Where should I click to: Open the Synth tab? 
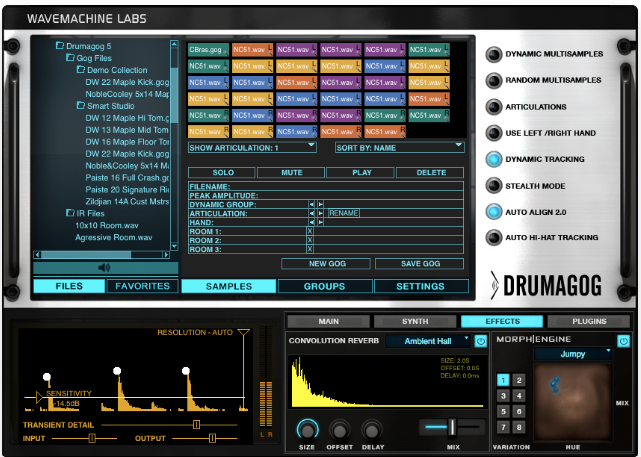(415, 321)
